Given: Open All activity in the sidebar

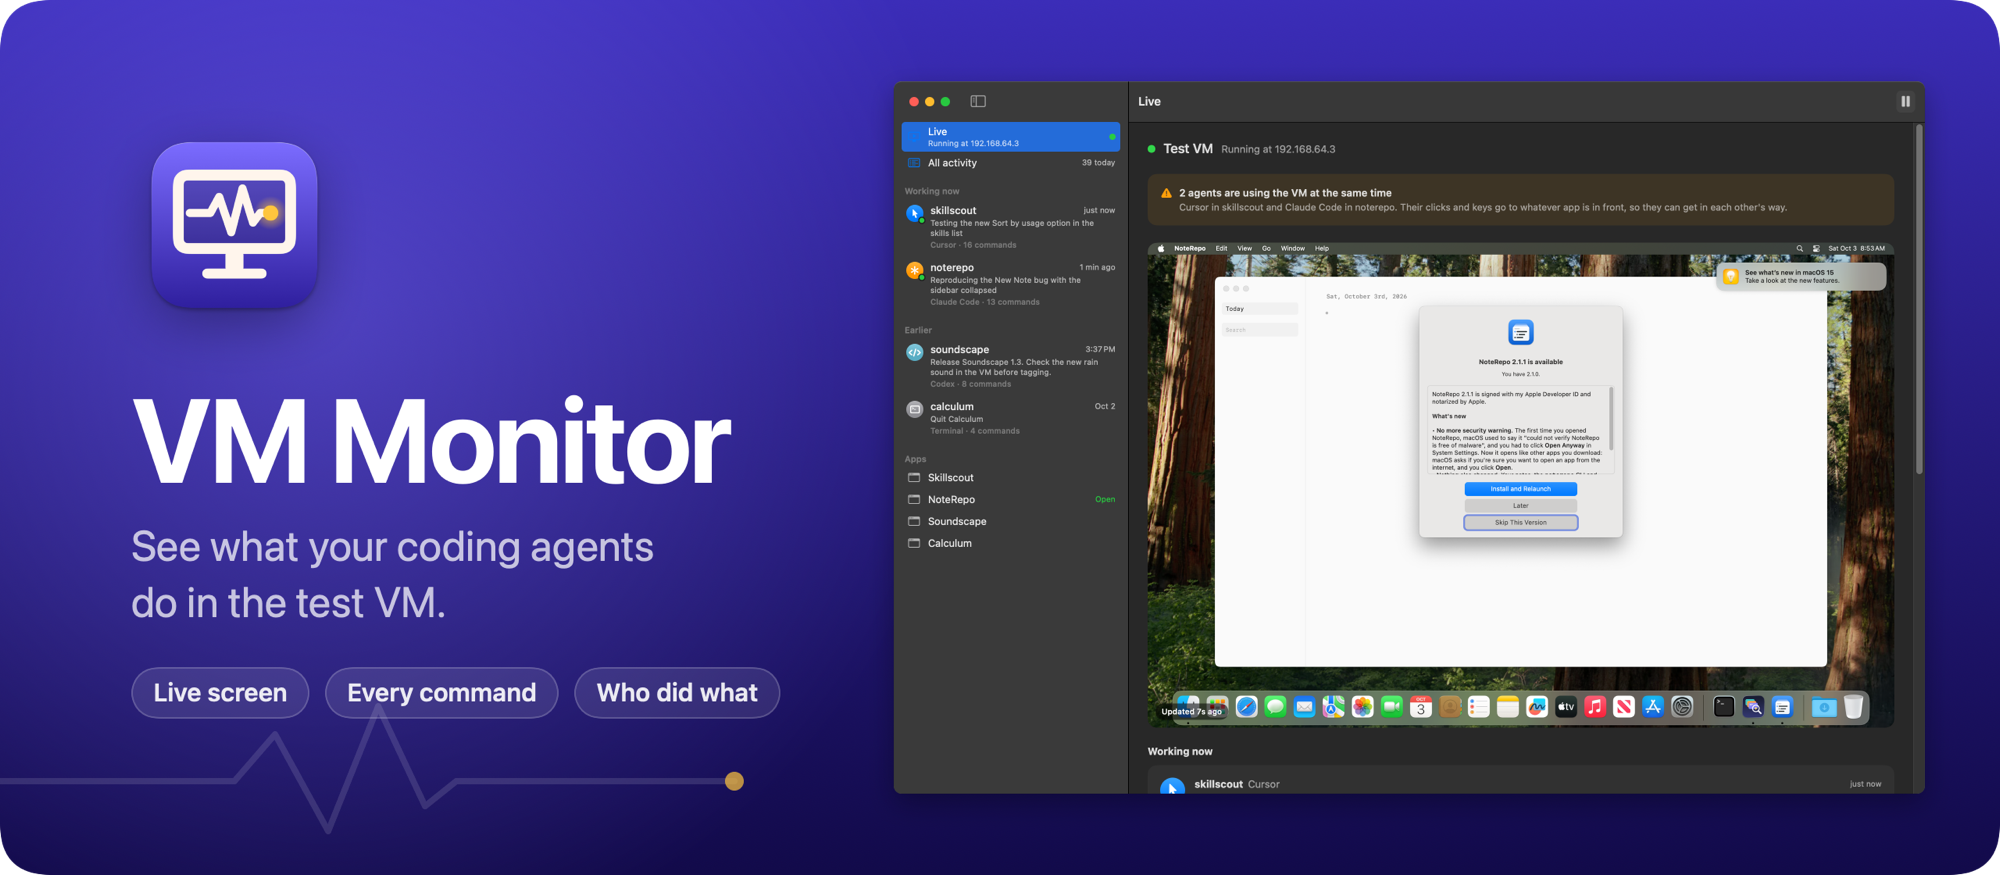Looking at the screenshot, I should point(1010,163).
